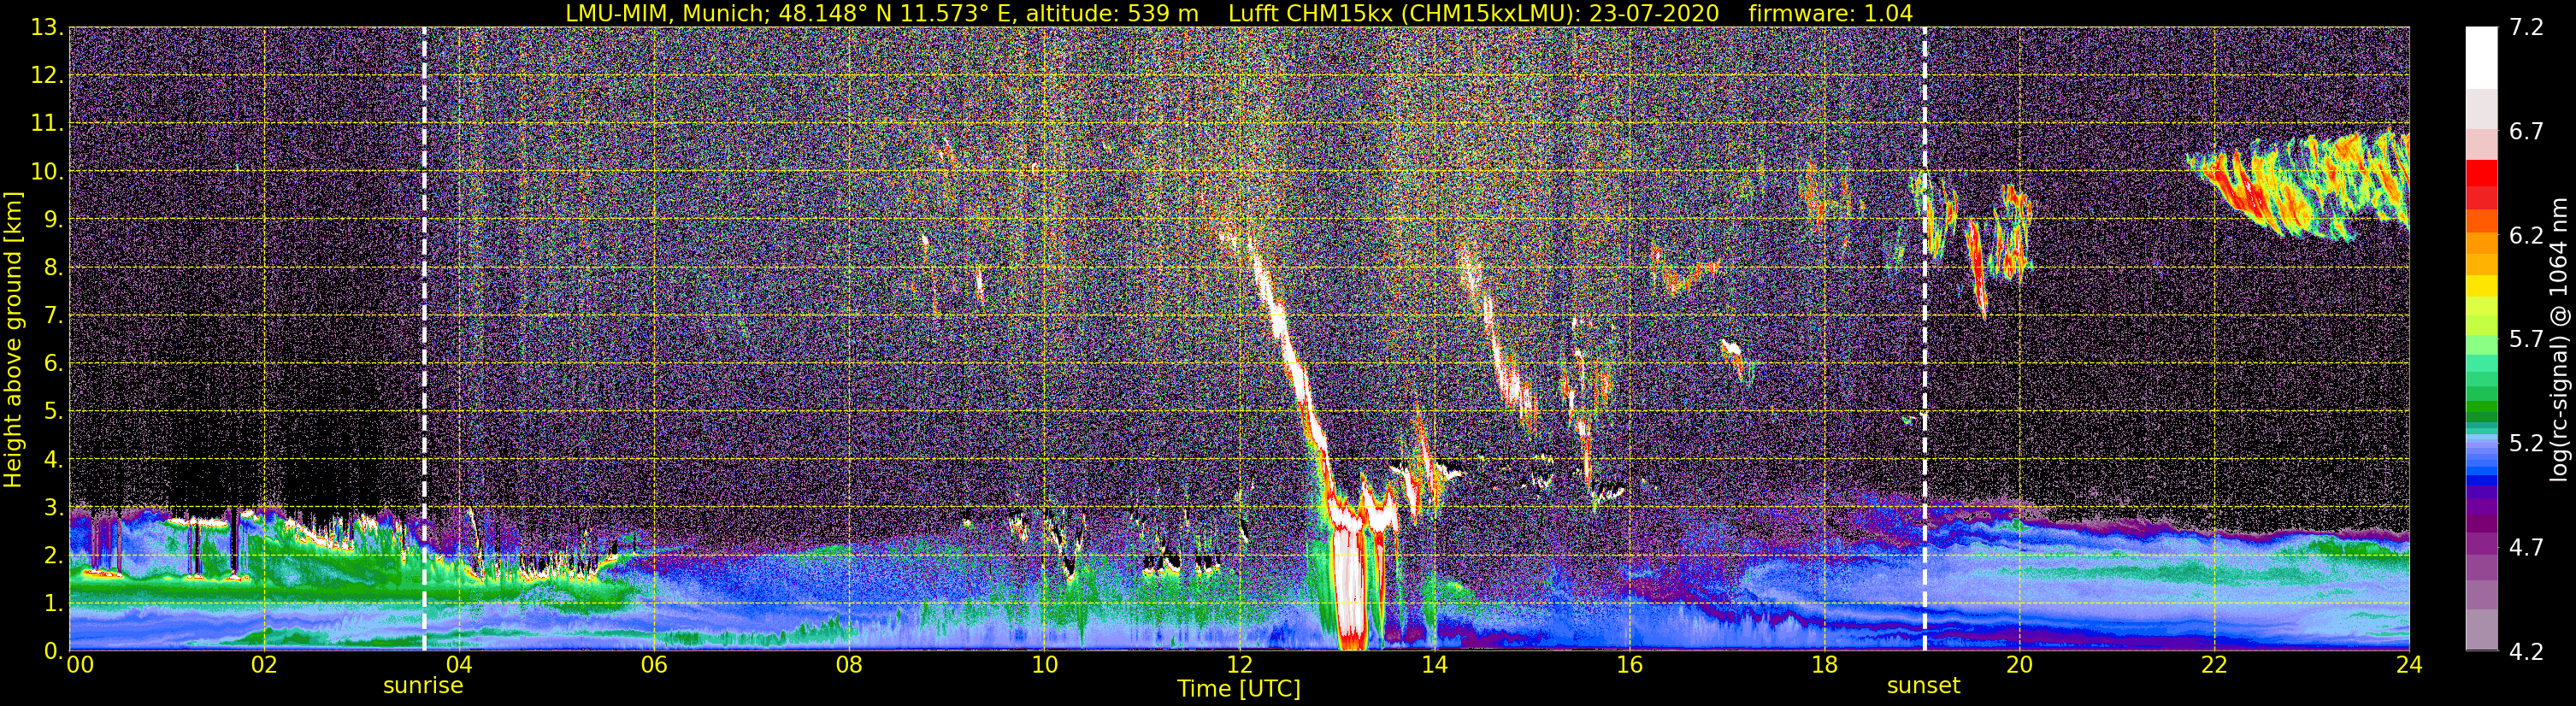Viewport: 2576px width, 706px height.
Task: Click the height axis tick '2.'
Action: click(x=53, y=555)
